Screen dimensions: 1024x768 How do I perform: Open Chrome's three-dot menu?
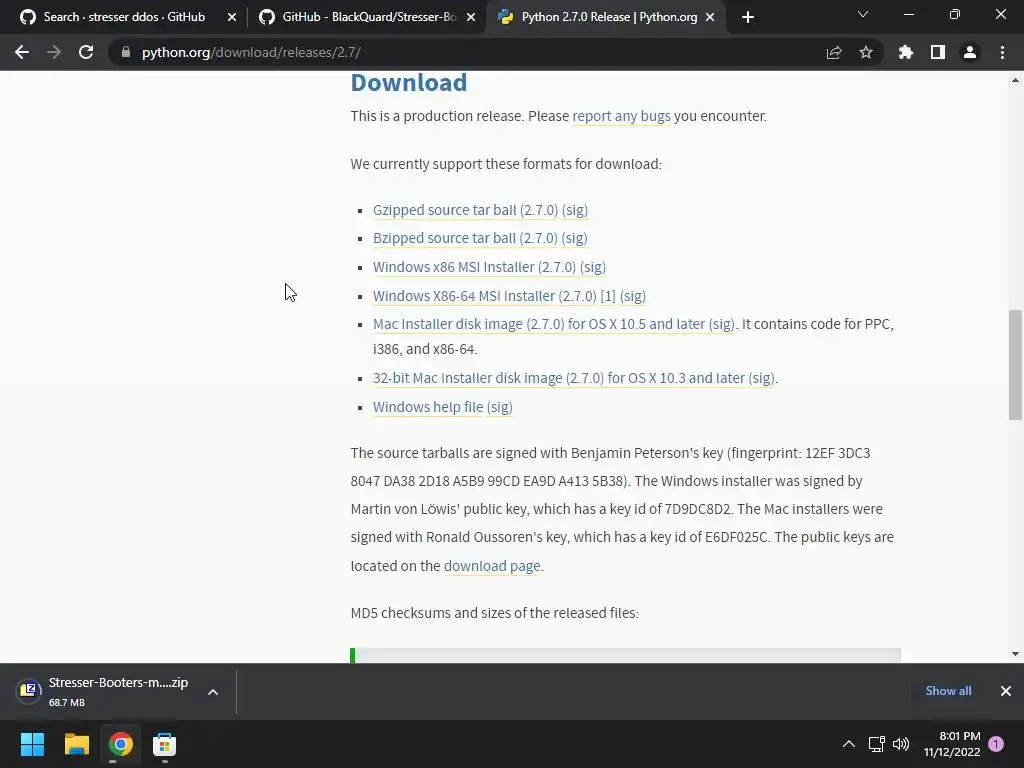click(1002, 52)
